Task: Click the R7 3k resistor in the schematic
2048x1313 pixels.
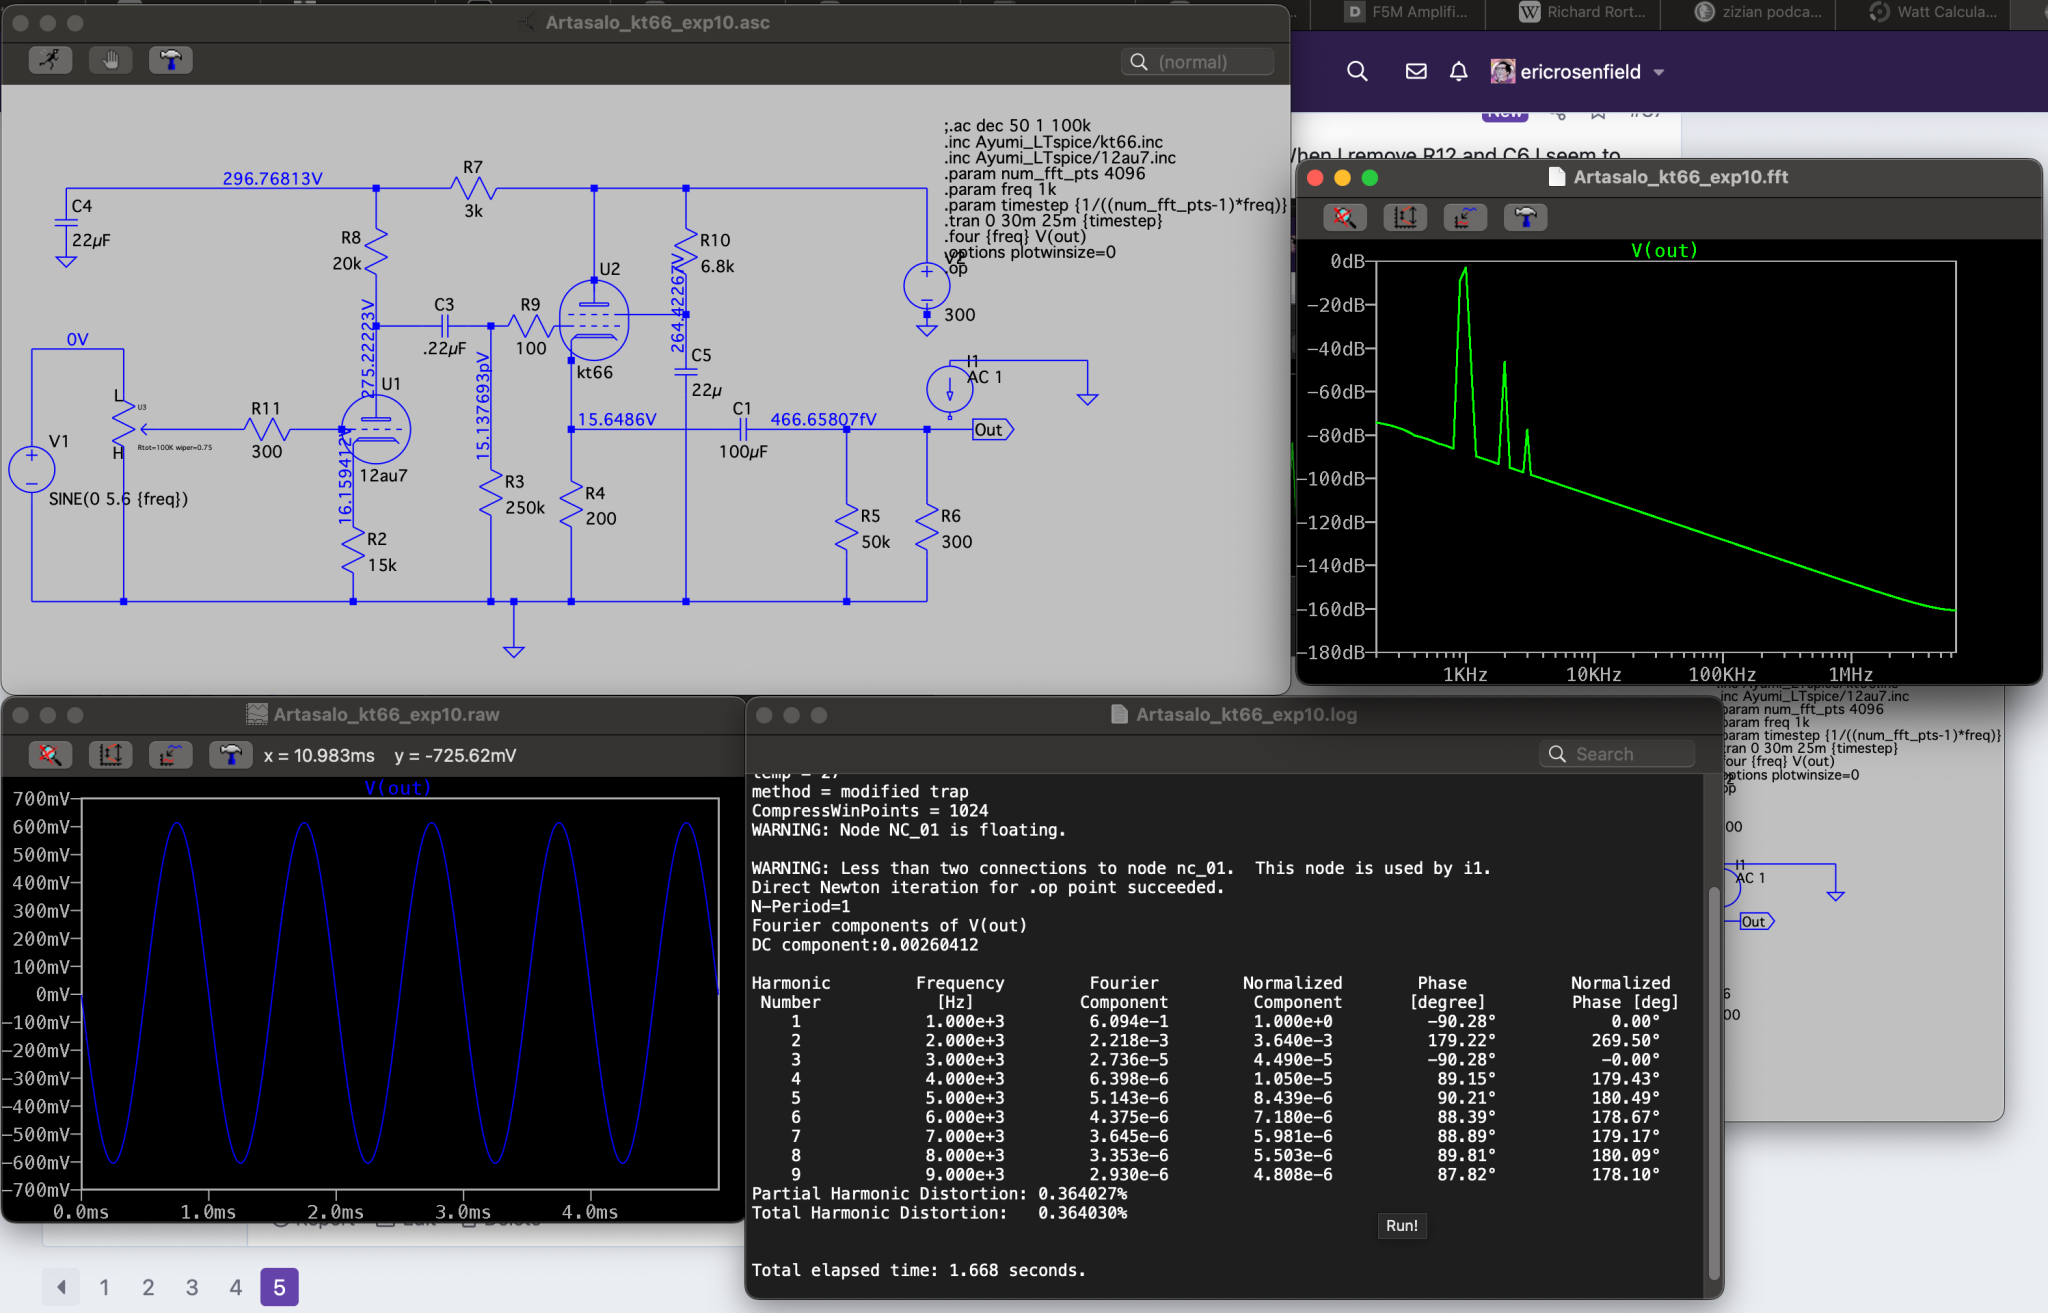Action: click(473, 188)
